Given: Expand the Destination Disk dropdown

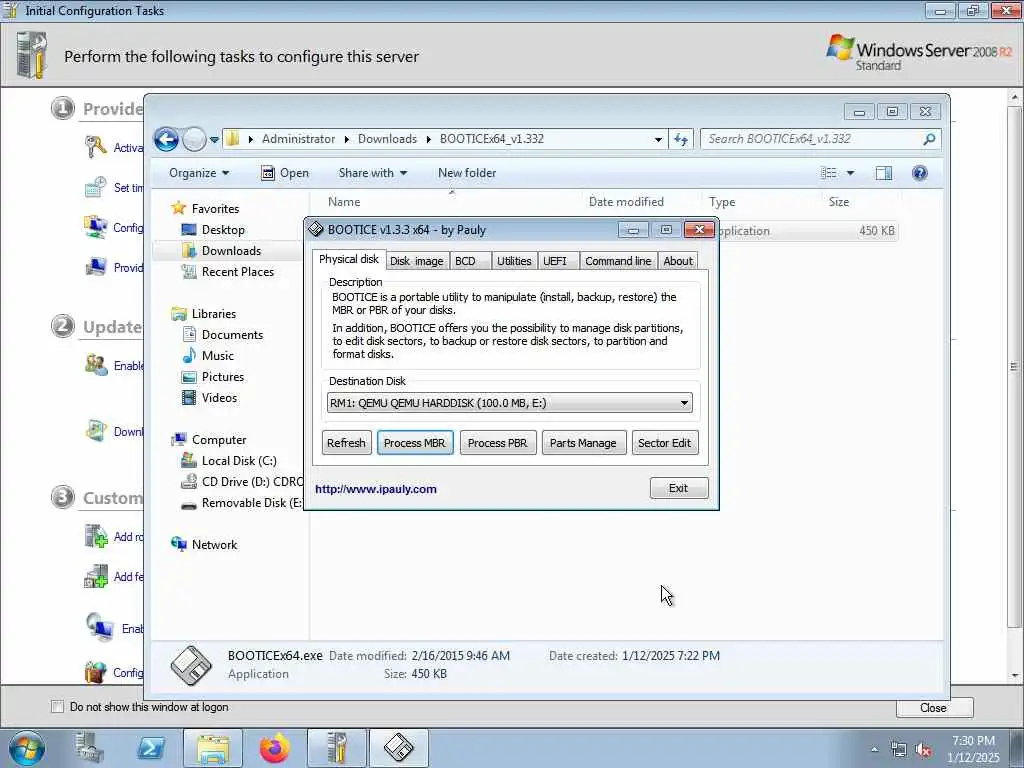Looking at the screenshot, I should pos(684,403).
